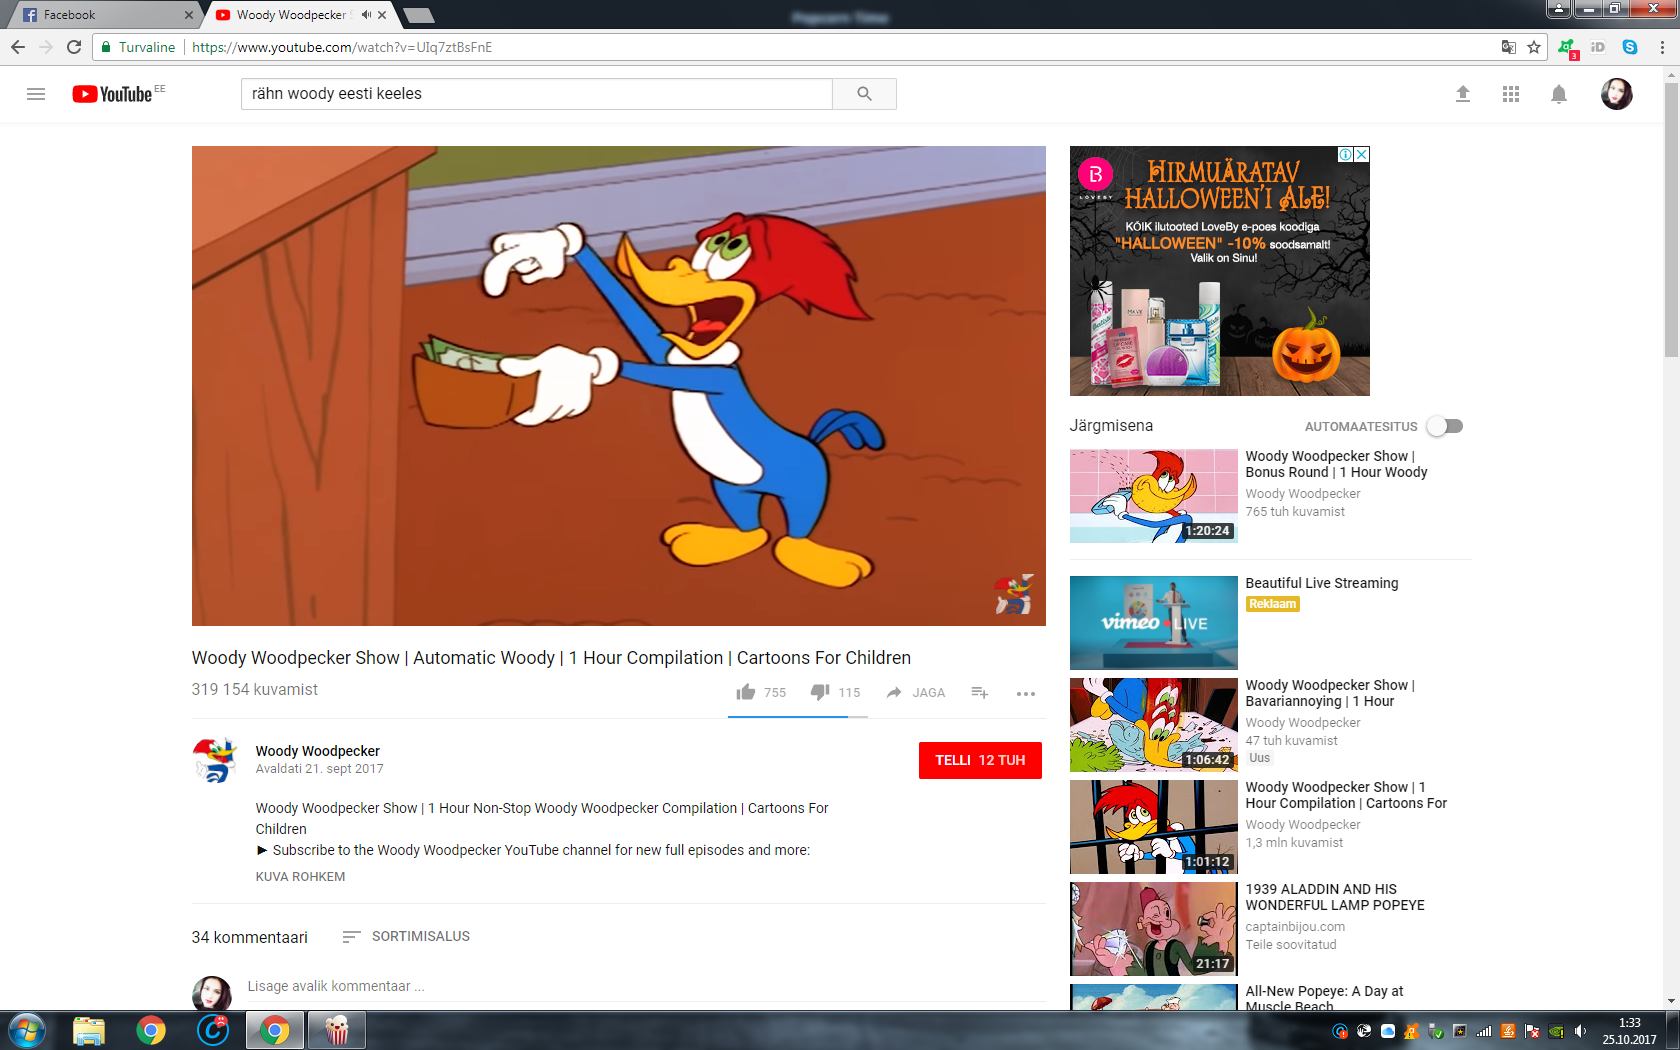Click the taskbar volume speaker icon
Screen dimensions: 1680x1050
1580,1031
